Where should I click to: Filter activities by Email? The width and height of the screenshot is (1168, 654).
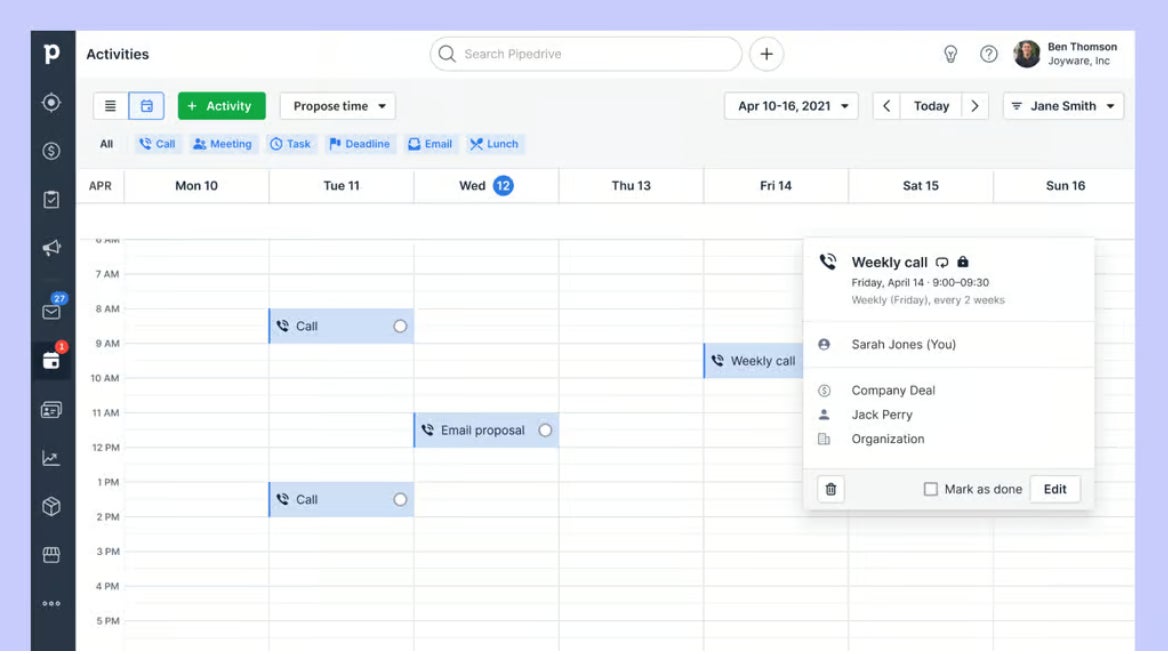click(x=430, y=144)
